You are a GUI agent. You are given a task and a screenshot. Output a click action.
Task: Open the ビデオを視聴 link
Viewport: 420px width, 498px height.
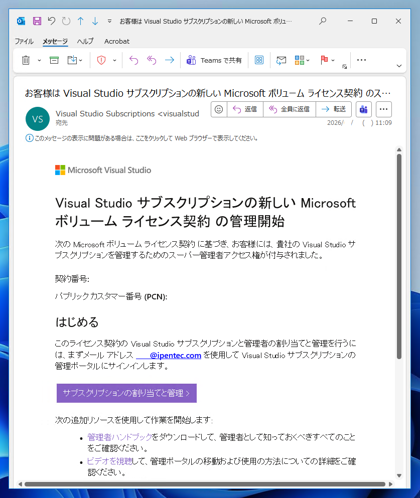coord(109,461)
